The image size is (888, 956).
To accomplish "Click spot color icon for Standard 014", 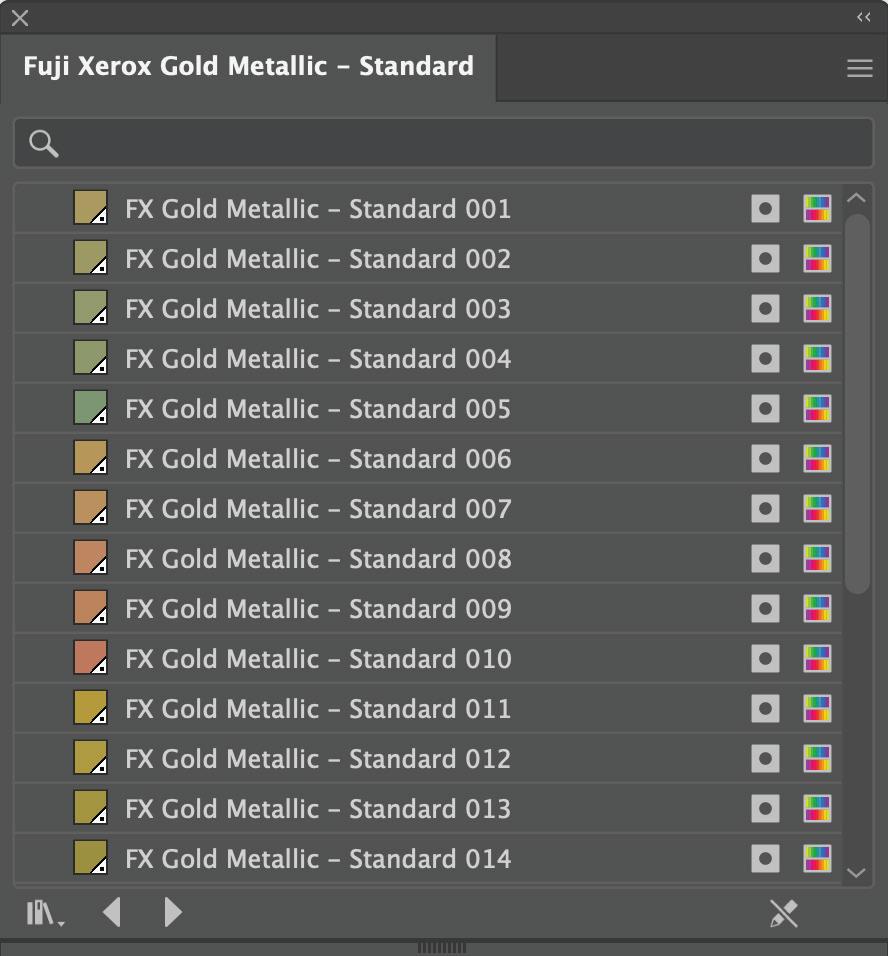I will (x=765, y=859).
